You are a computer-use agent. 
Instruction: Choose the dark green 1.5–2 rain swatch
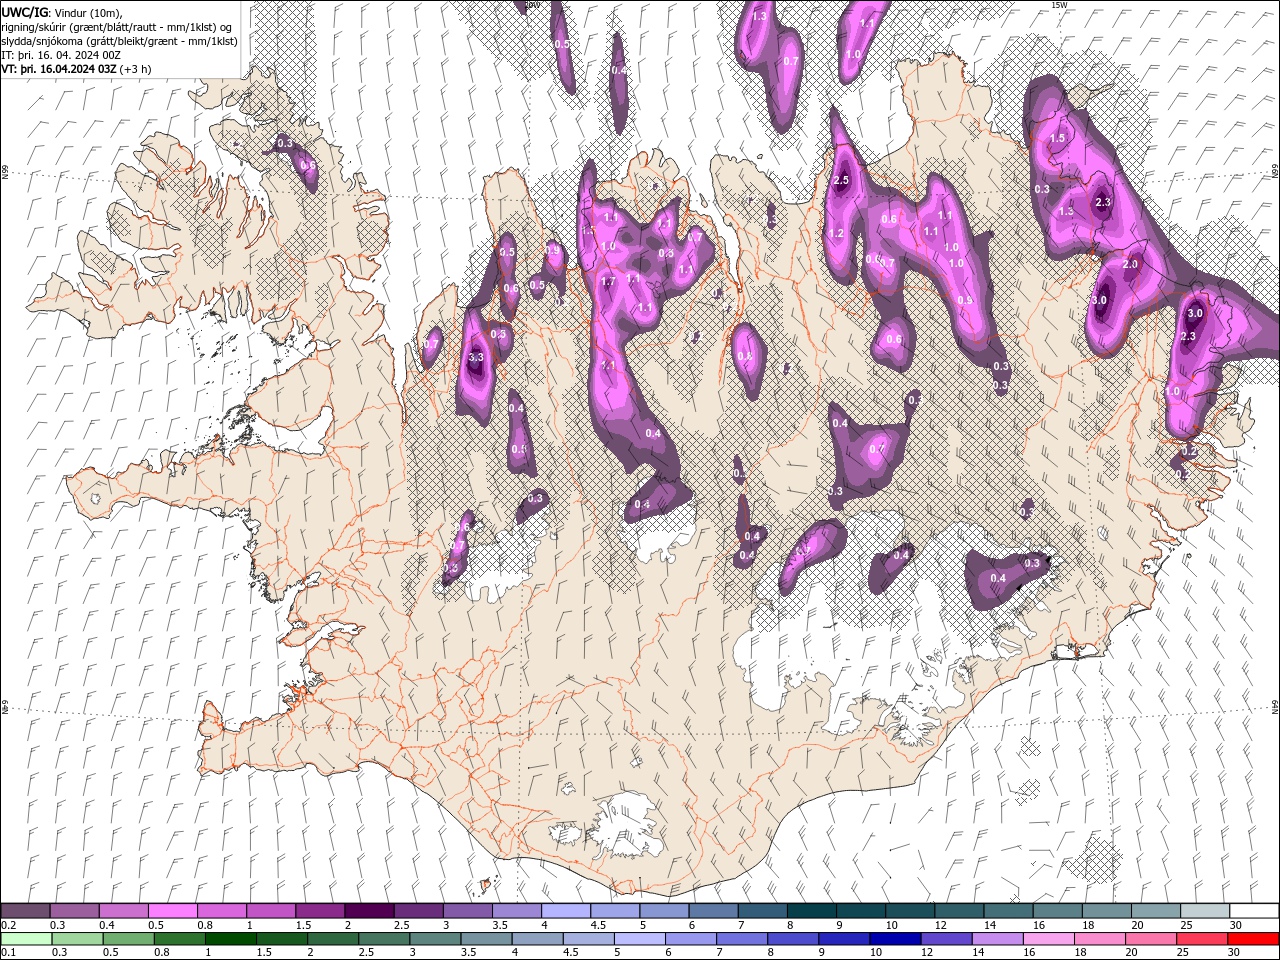(282, 938)
